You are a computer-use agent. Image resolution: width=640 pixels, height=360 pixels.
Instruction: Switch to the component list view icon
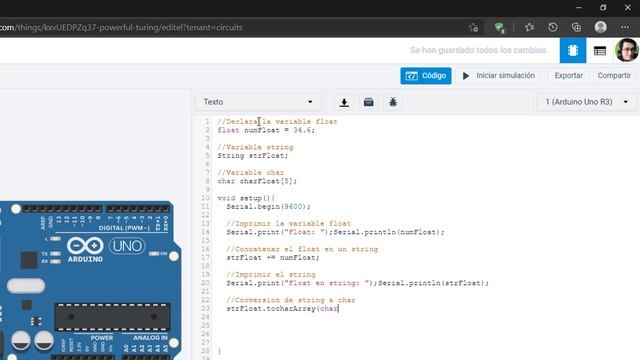(x=600, y=51)
